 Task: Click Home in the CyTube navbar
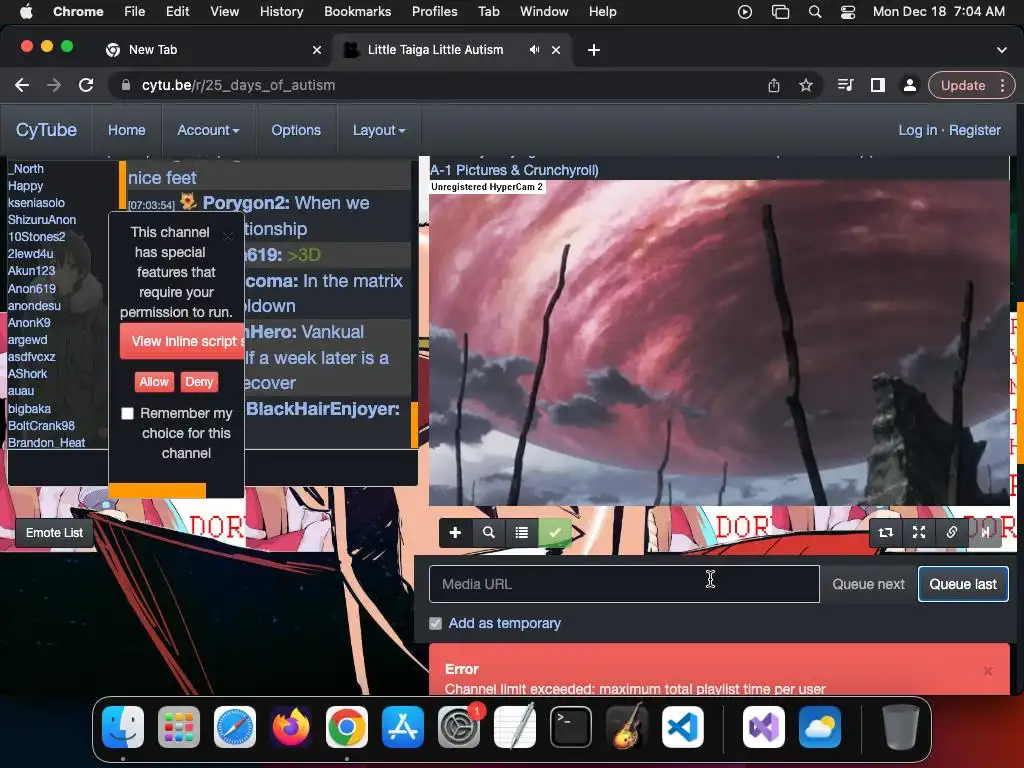click(127, 130)
